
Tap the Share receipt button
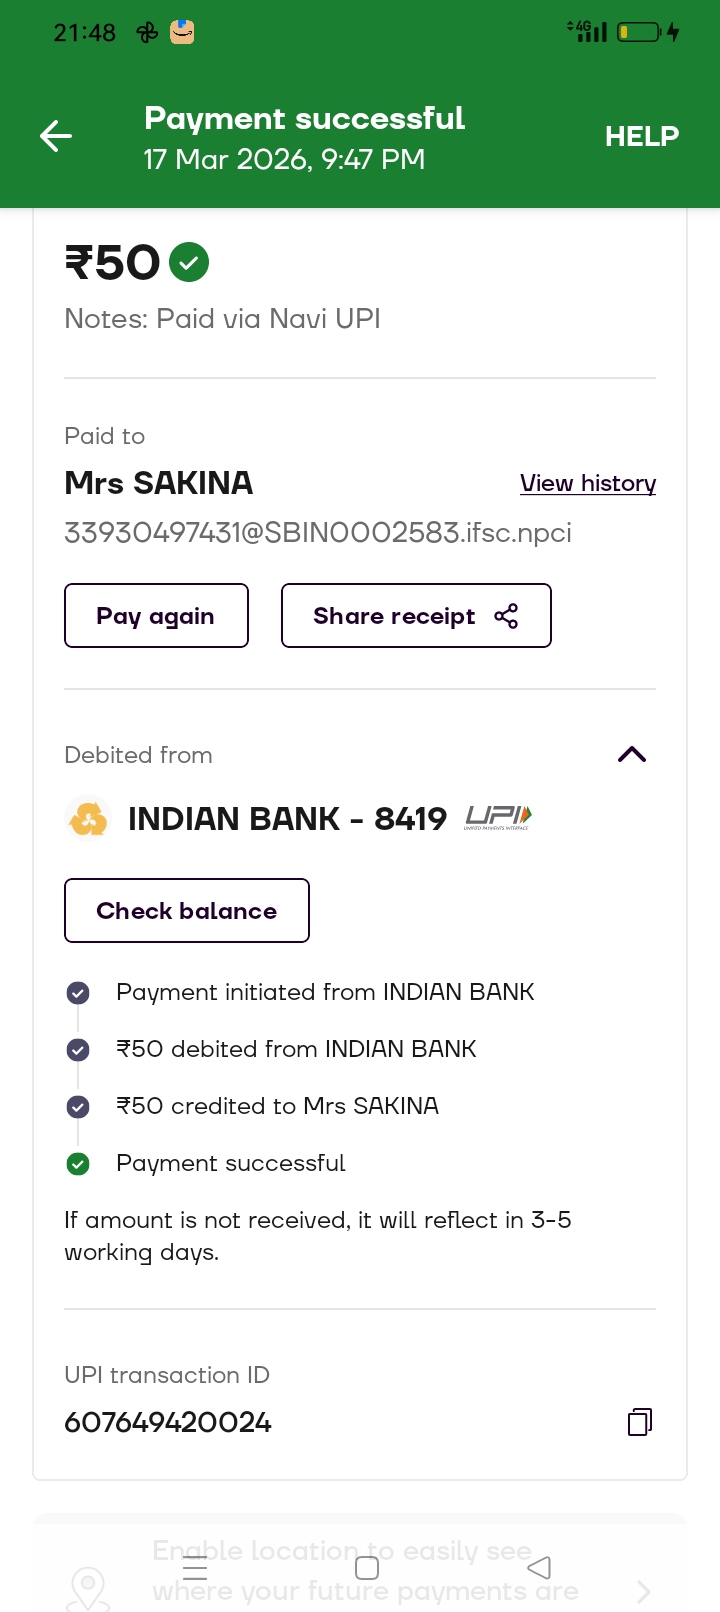click(x=416, y=616)
